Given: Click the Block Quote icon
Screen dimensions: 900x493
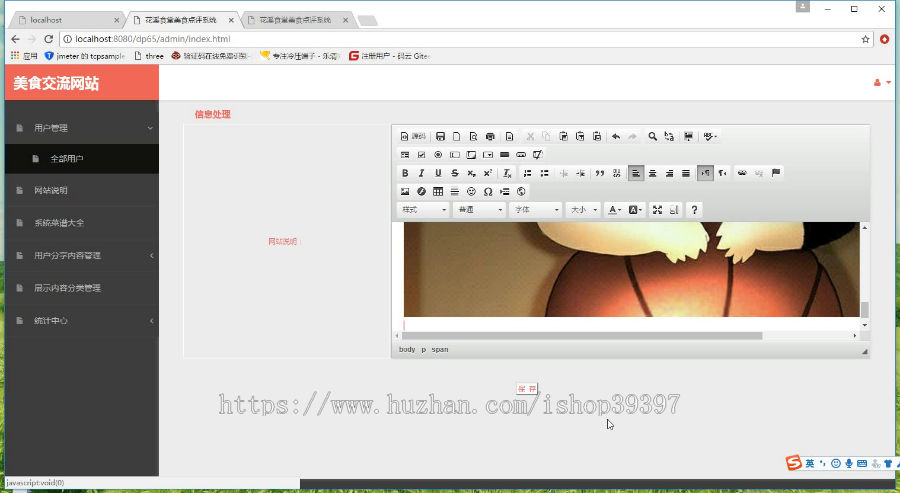Looking at the screenshot, I should [600, 173].
